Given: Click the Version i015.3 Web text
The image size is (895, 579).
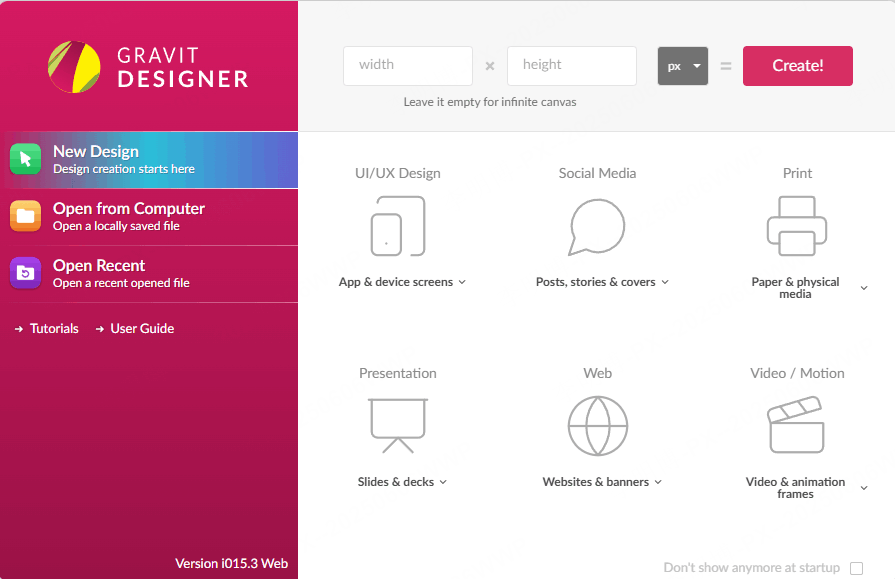Looking at the screenshot, I should (231, 564).
